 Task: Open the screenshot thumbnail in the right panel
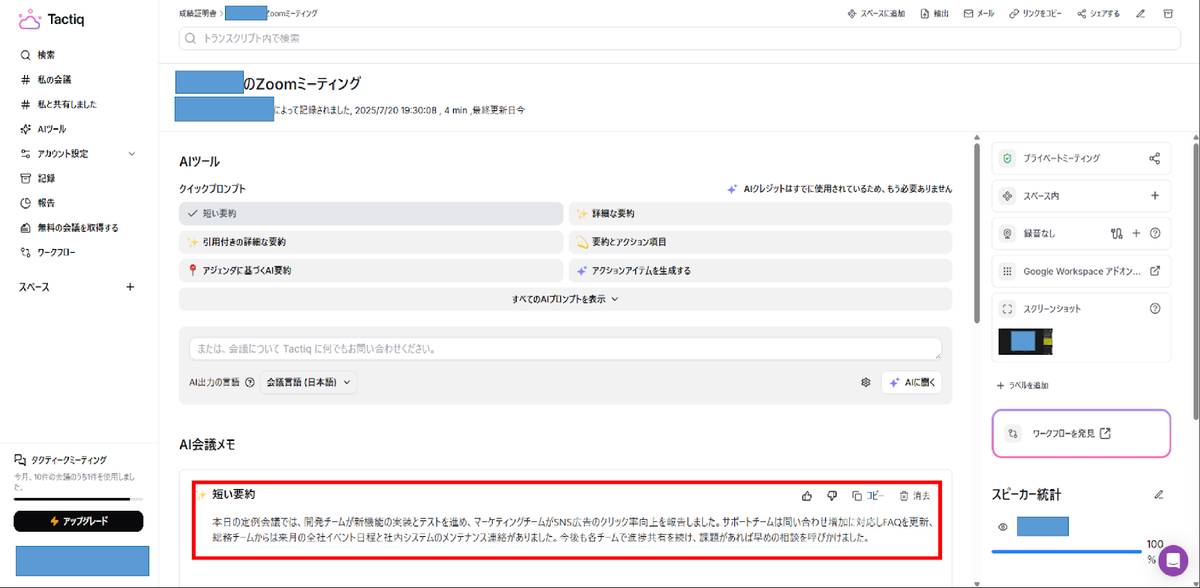pos(1027,342)
